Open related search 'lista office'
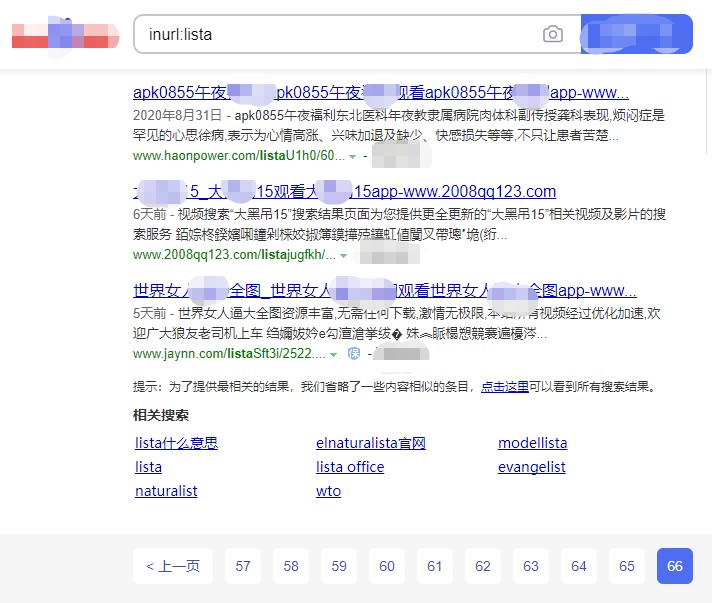Image resolution: width=712 pixels, height=603 pixels. [x=349, y=467]
